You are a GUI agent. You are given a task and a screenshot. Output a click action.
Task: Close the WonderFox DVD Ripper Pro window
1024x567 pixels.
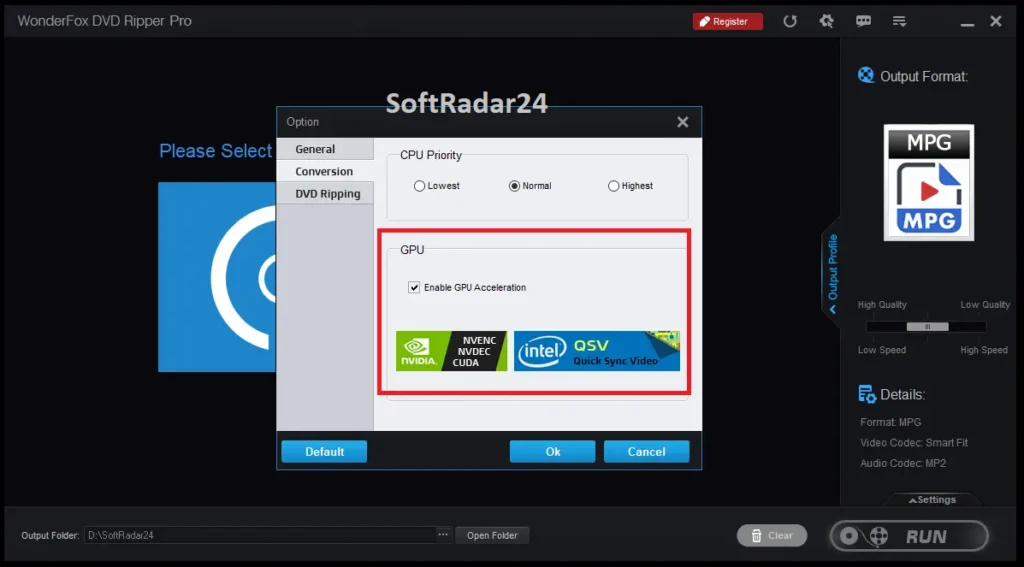click(x=996, y=22)
